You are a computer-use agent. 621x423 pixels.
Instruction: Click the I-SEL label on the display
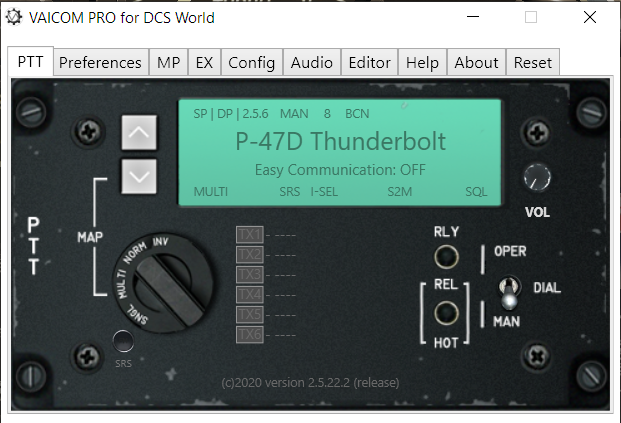324,192
